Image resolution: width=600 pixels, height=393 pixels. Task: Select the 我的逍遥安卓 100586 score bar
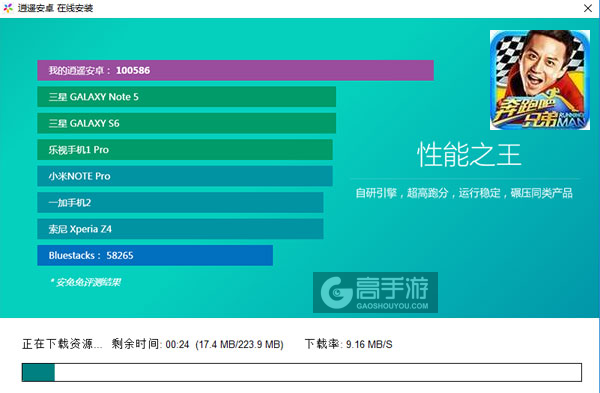(235, 70)
